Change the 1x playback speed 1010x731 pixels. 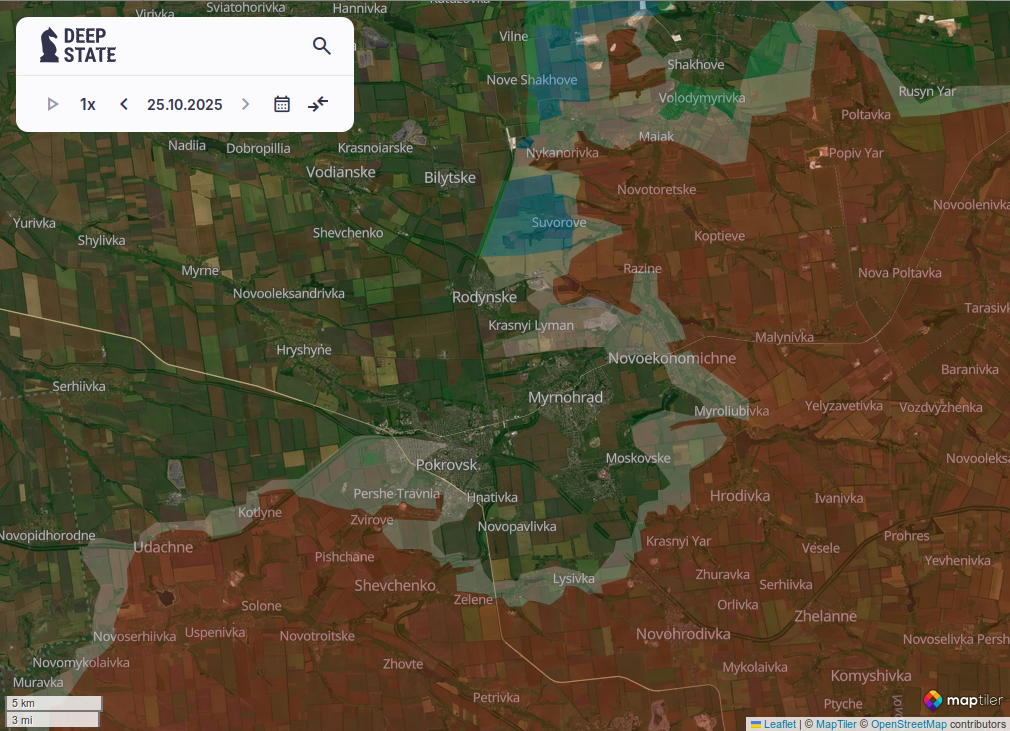(88, 104)
